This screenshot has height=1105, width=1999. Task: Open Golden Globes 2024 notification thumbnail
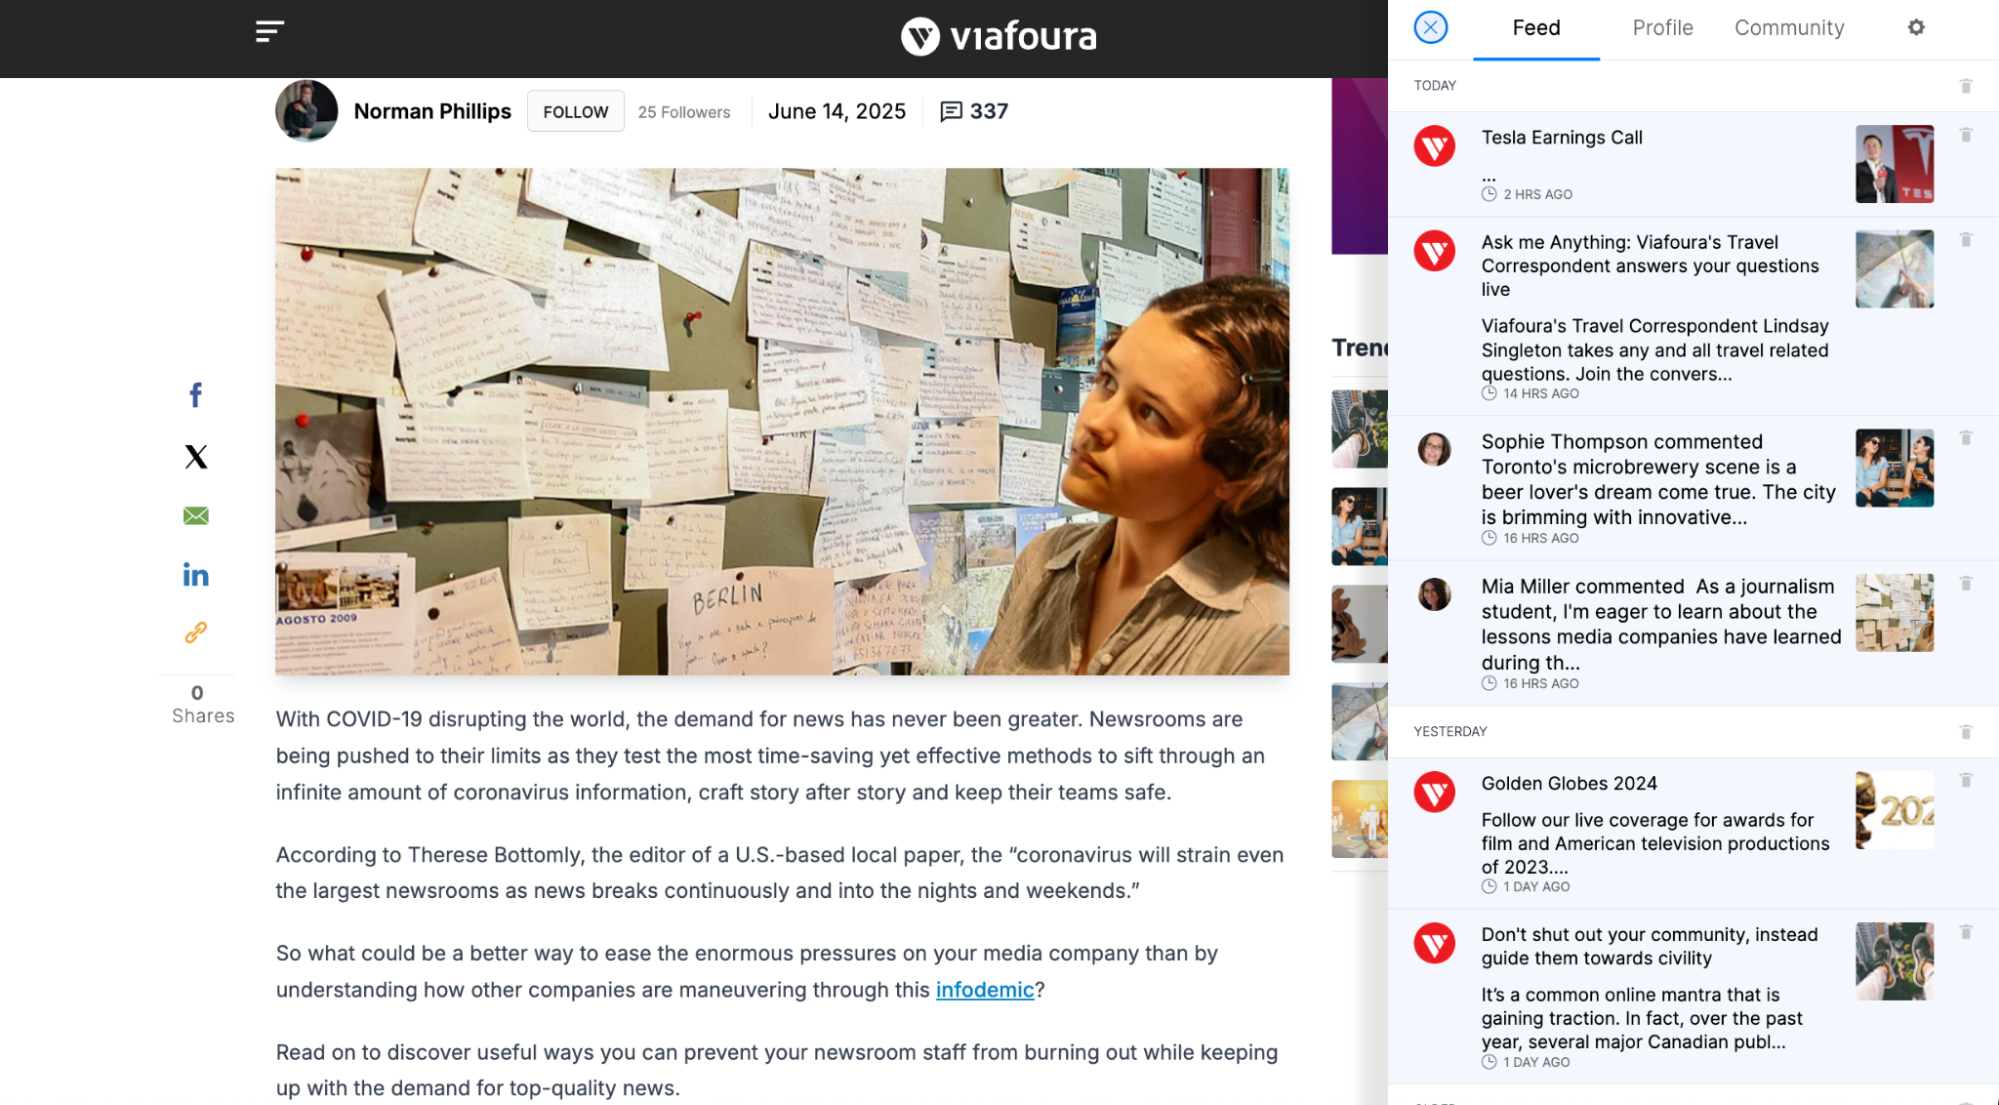[1894, 810]
